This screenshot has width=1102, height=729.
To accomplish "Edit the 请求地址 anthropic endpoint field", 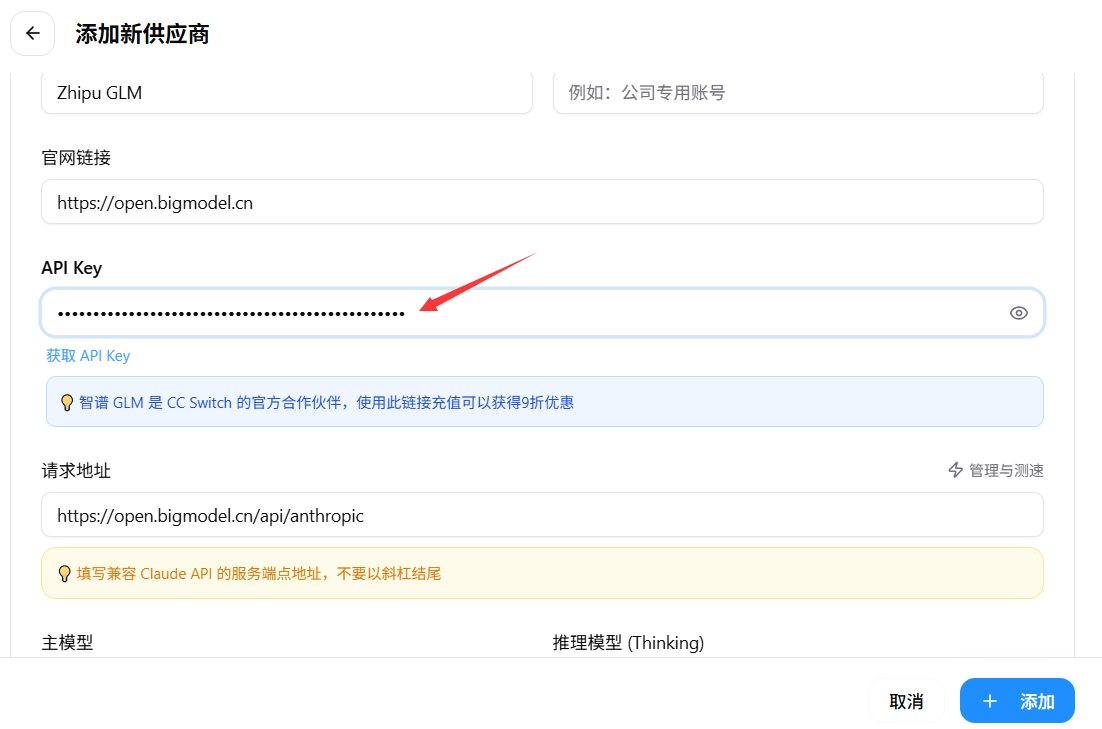I will coord(542,515).
